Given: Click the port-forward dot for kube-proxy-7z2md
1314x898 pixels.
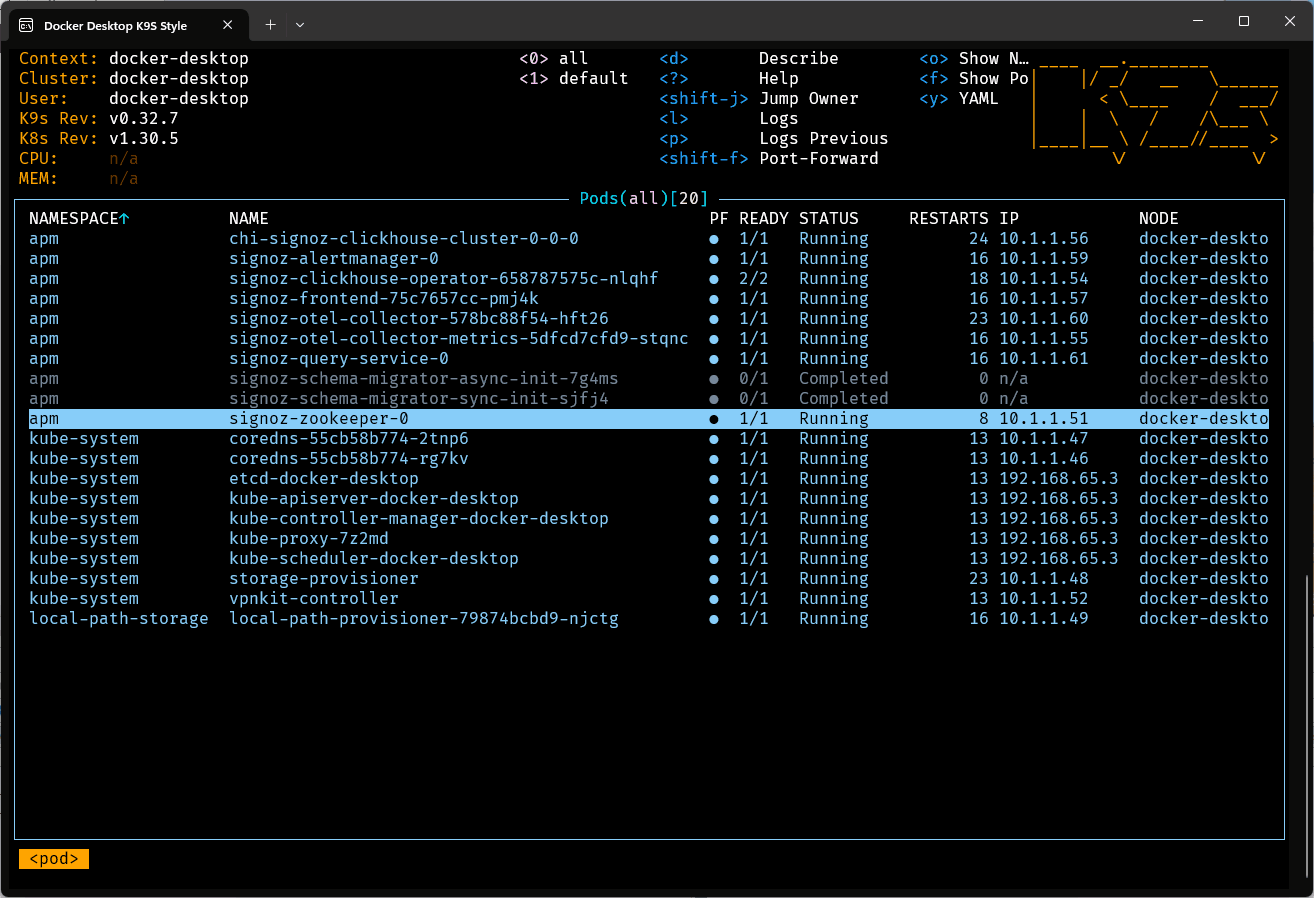Looking at the screenshot, I should [714, 539].
